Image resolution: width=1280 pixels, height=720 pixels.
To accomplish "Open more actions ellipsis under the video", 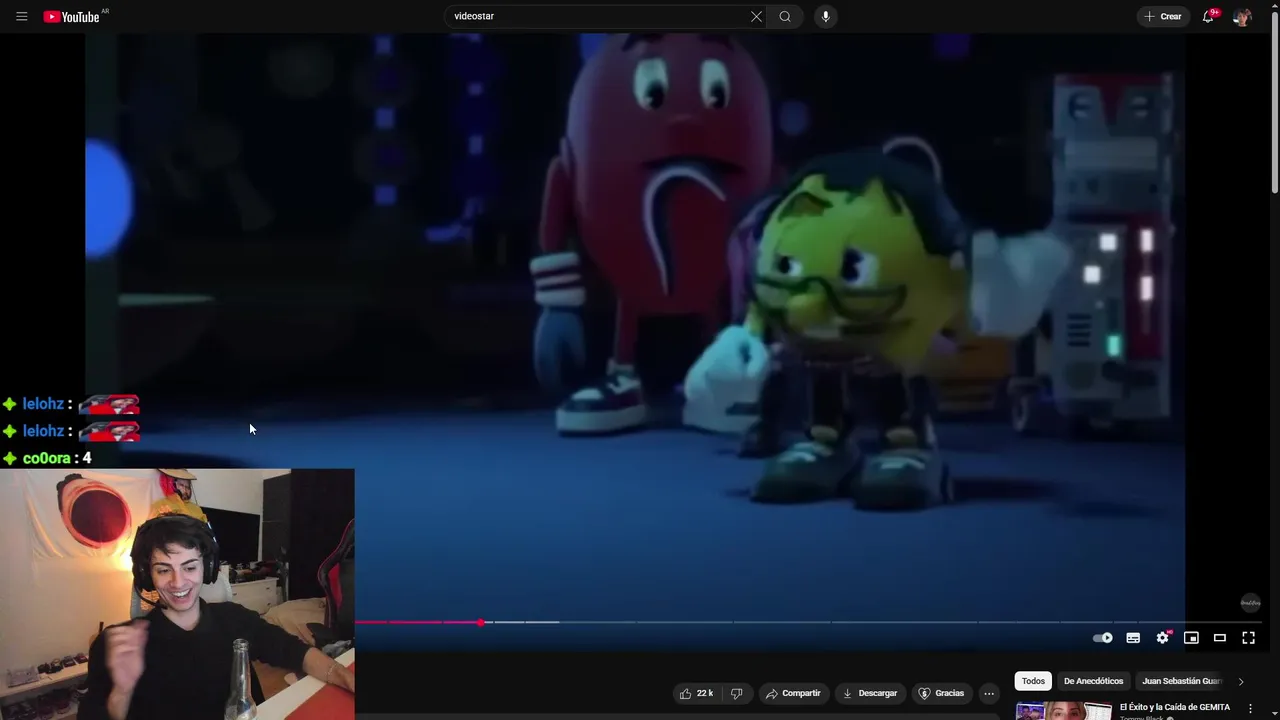I will point(989,693).
